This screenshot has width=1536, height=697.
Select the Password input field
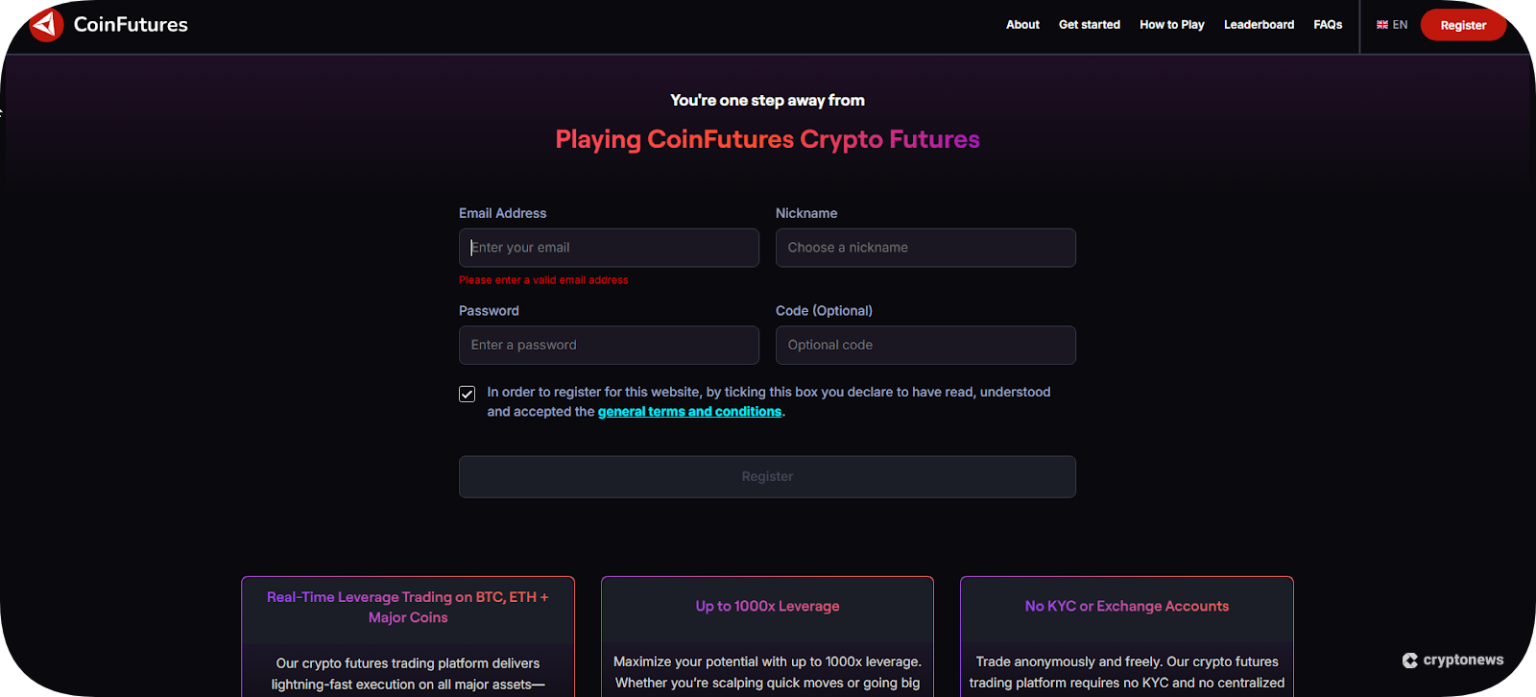tap(608, 345)
